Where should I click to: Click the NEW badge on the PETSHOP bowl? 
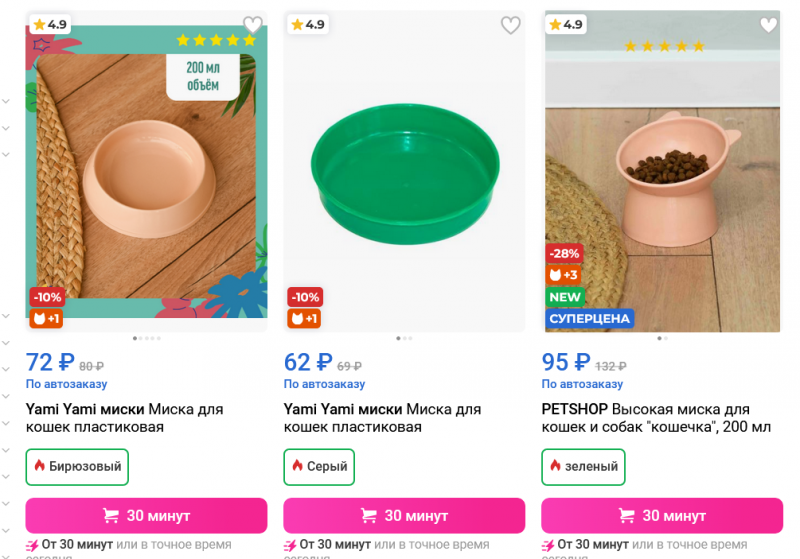click(x=565, y=297)
